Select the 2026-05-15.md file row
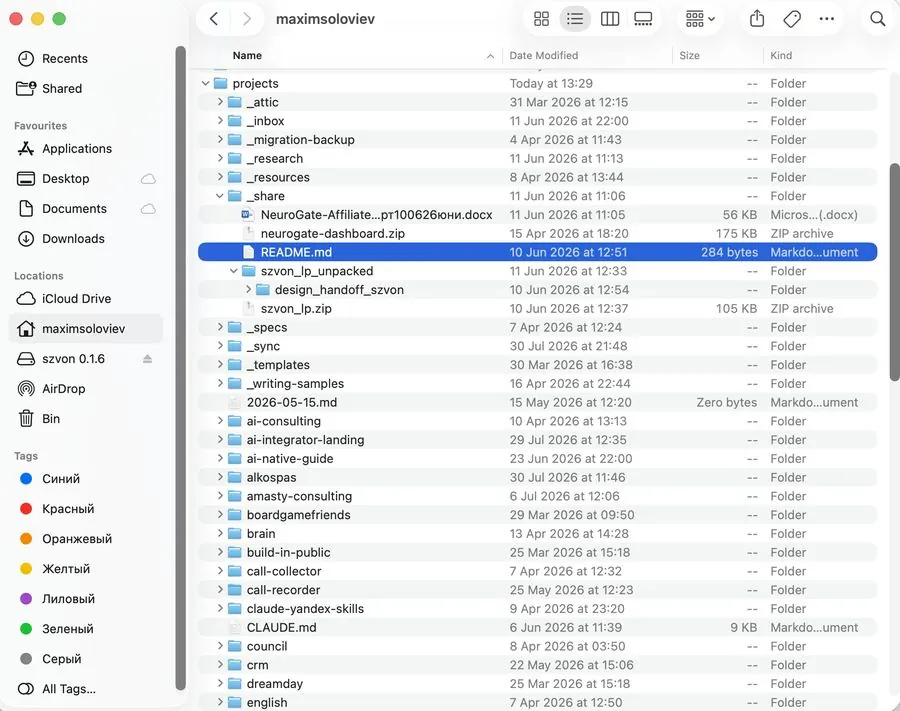Viewport: 900px width, 711px height. click(x=537, y=402)
